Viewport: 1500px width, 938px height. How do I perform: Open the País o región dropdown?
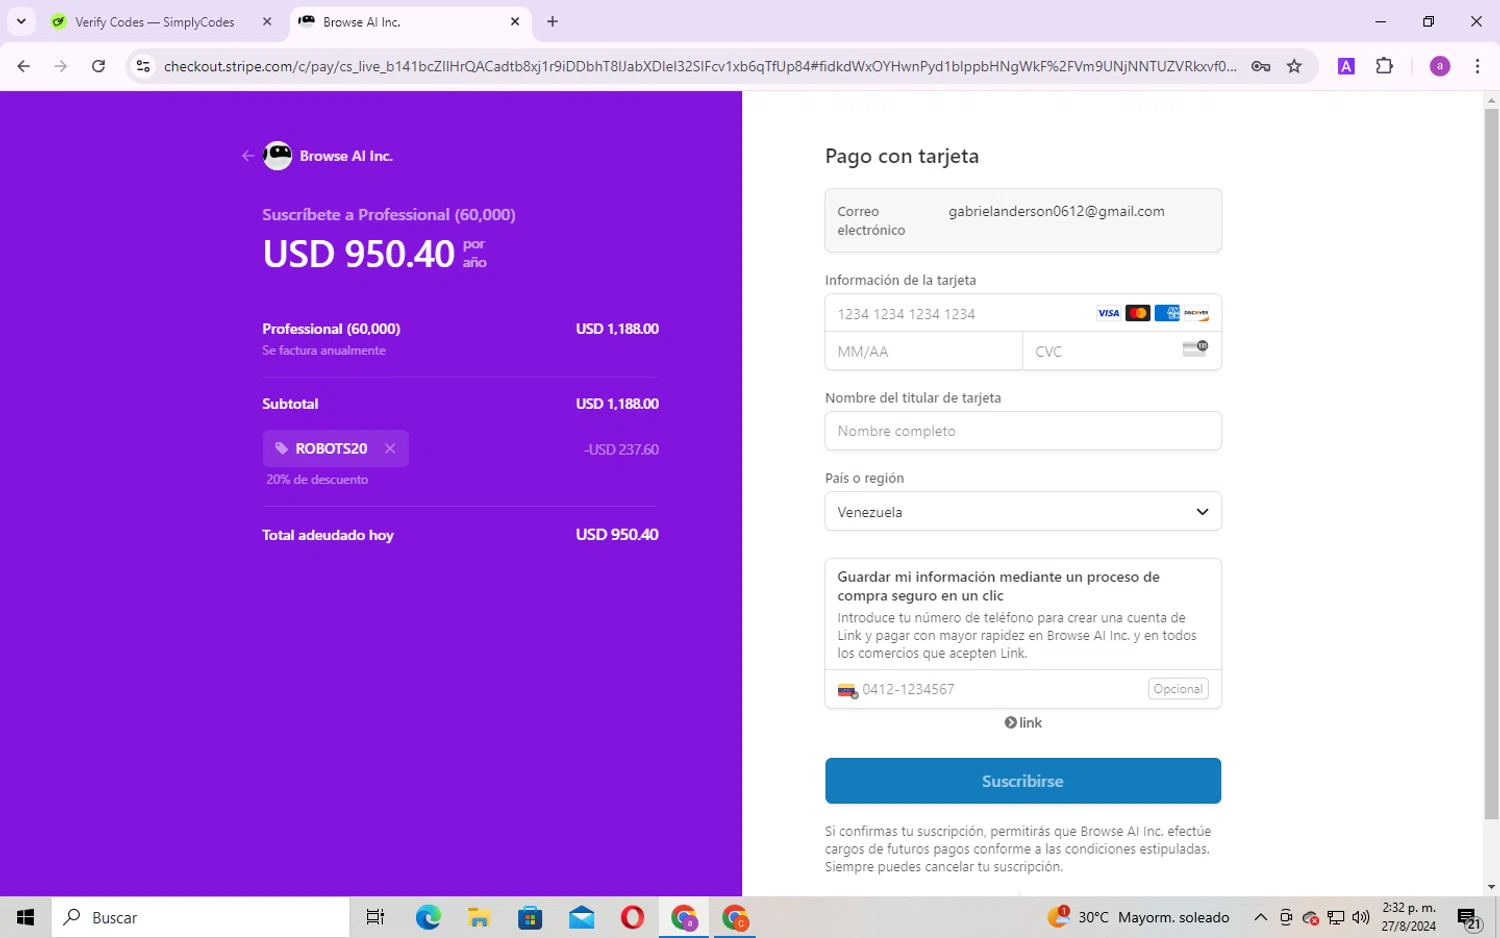(1023, 512)
